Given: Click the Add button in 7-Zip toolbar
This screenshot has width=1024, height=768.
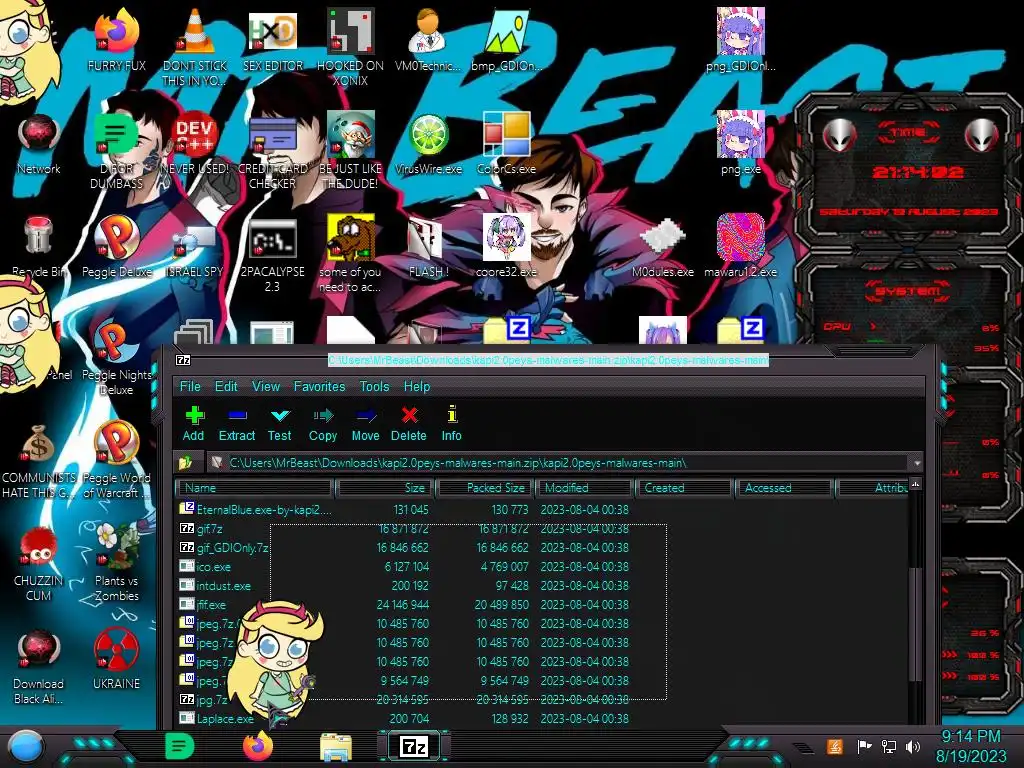Looking at the screenshot, I should [x=193, y=423].
